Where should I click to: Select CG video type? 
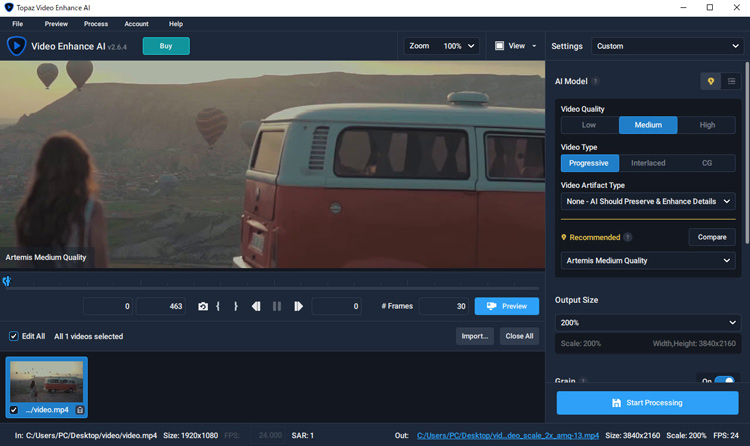coord(707,163)
